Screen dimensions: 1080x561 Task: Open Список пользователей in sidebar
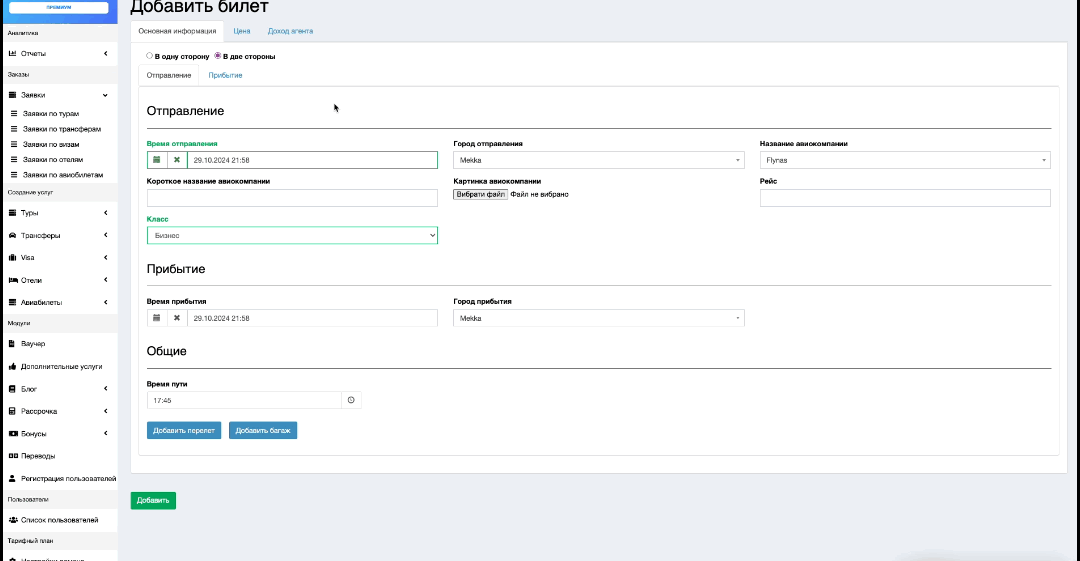pos(60,520)
